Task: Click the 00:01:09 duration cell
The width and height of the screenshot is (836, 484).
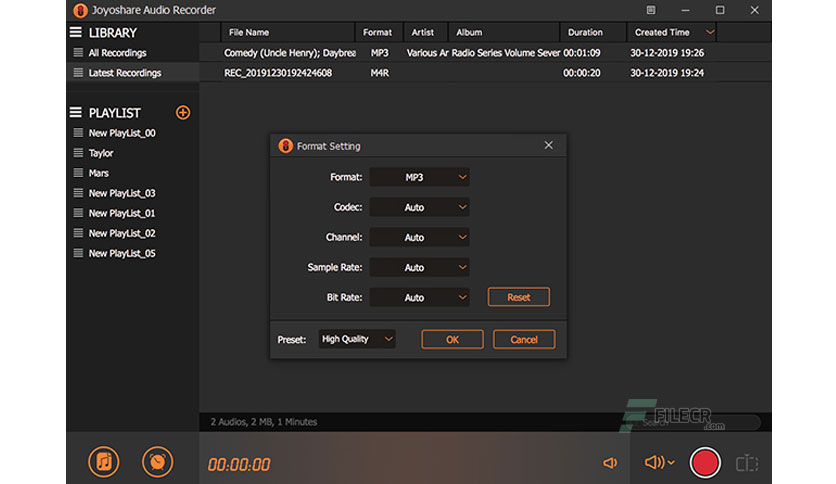Action: coord(582,53)
